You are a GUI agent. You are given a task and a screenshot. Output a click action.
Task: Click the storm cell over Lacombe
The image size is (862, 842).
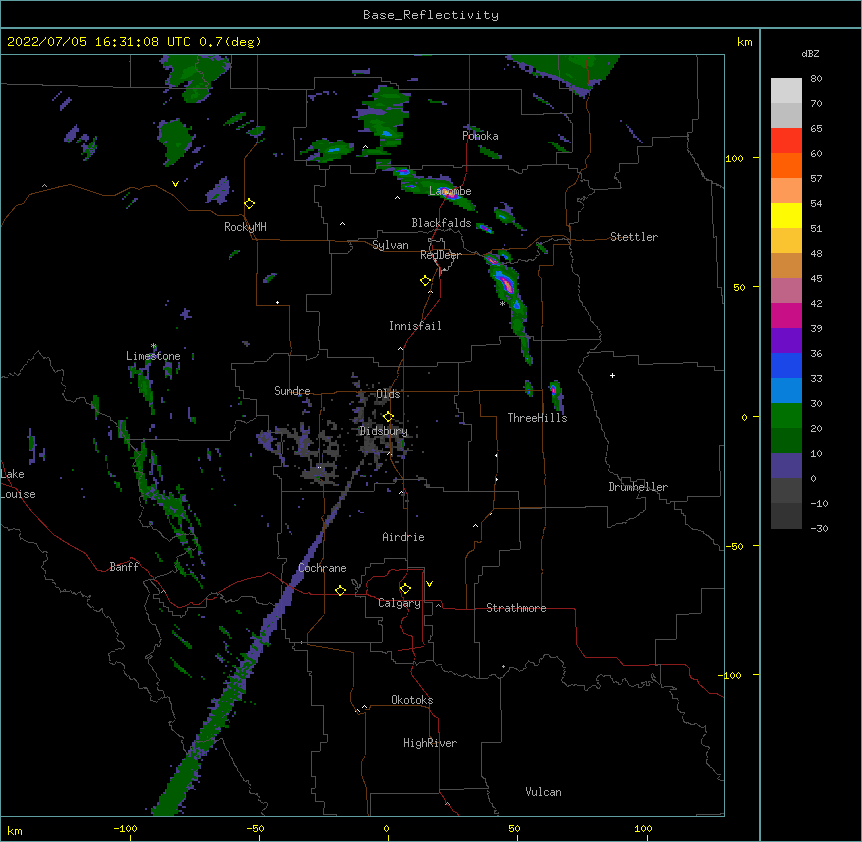point(448,192)
